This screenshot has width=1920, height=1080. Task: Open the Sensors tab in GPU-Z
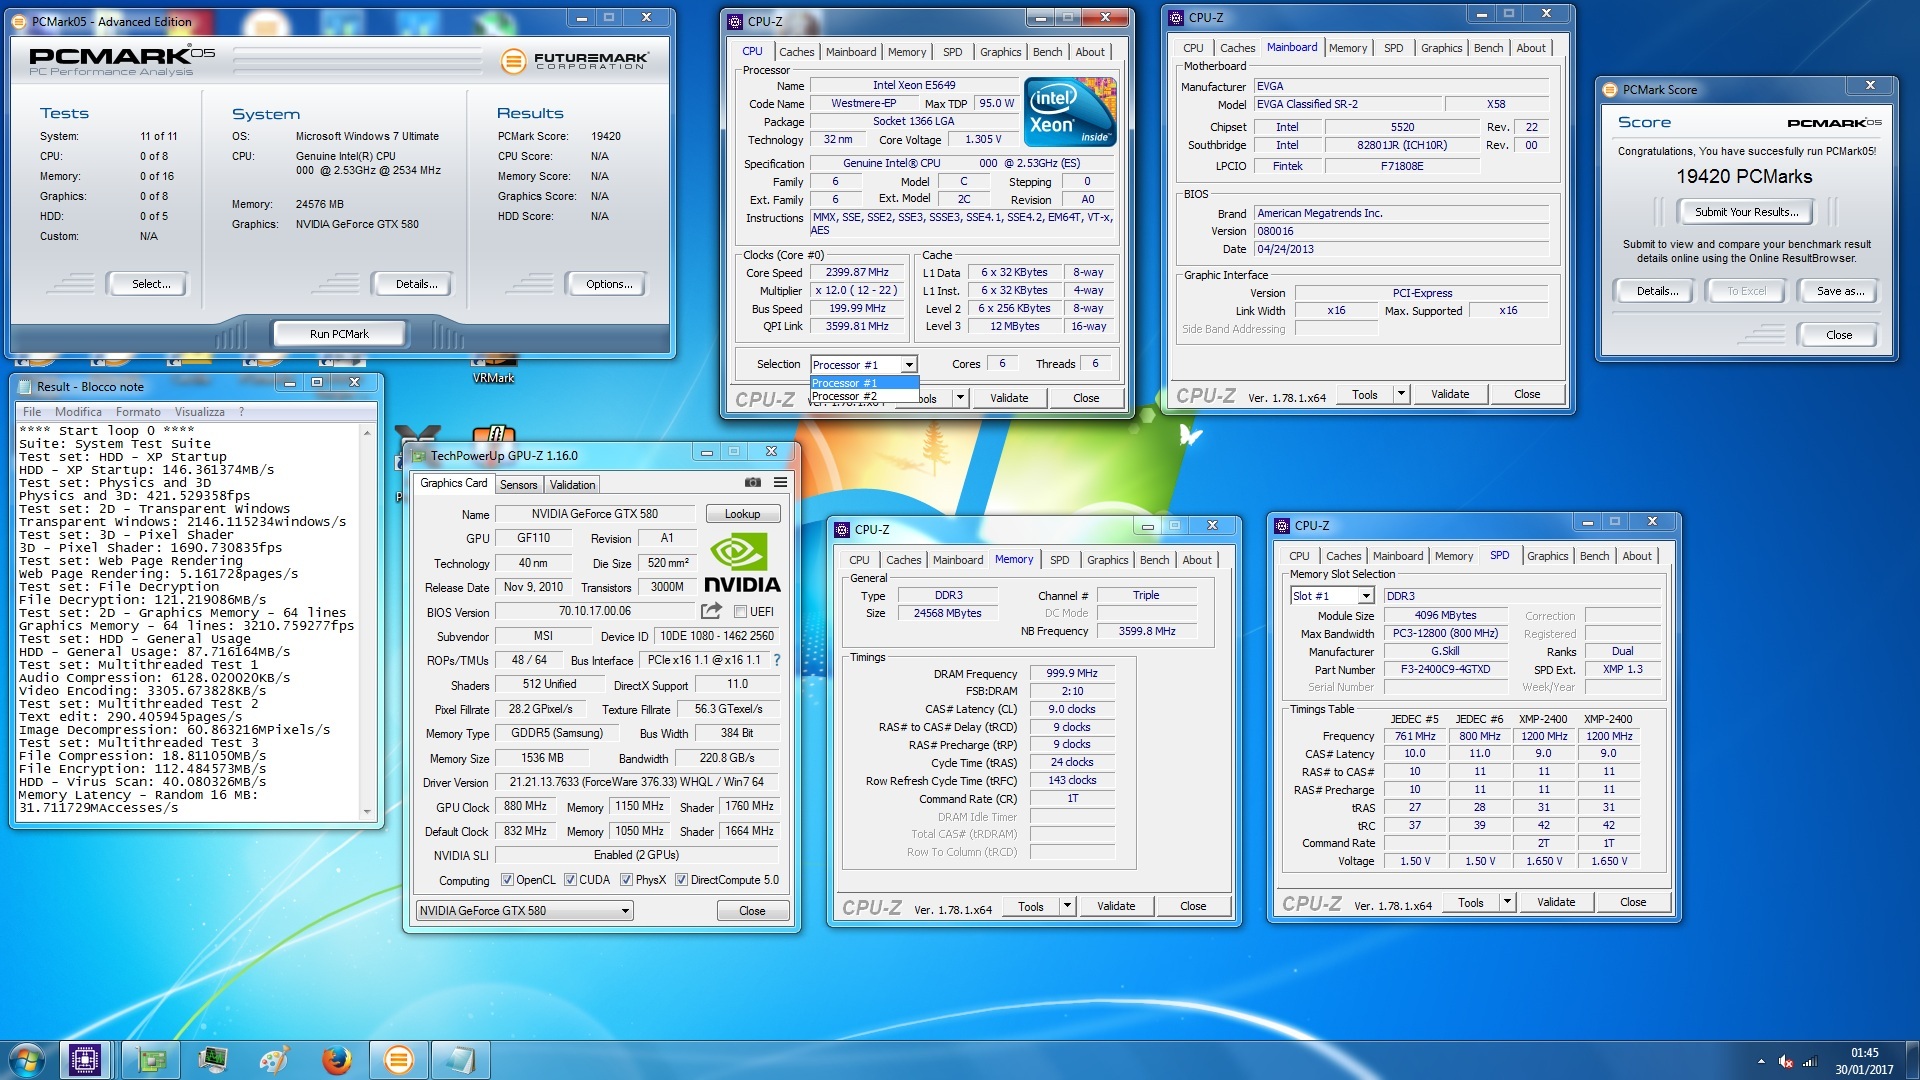point(518,485)
